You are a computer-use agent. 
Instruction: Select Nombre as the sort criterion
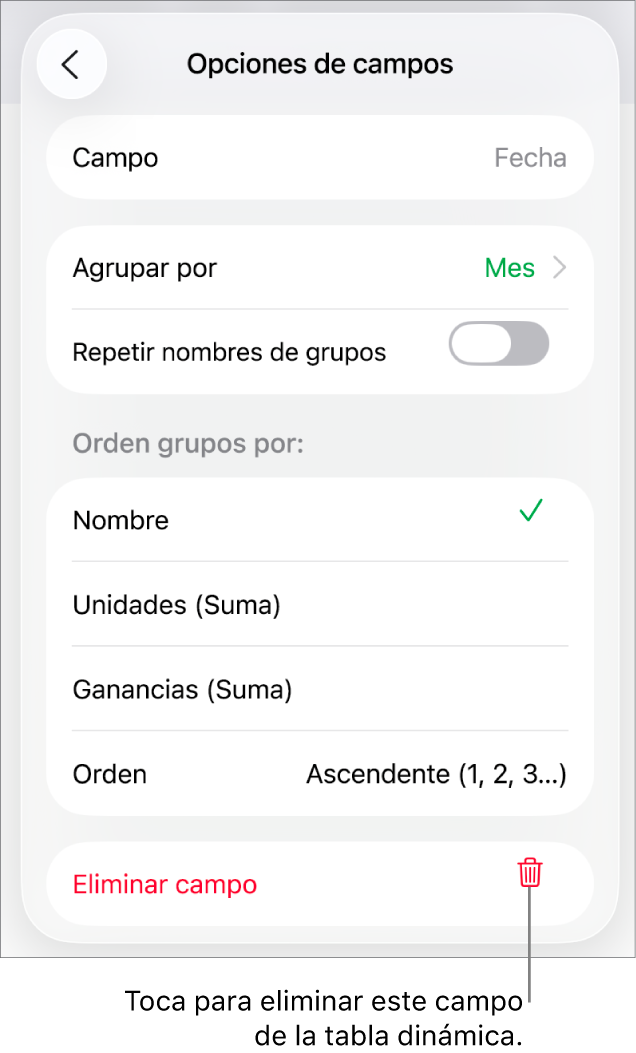pyautogui.click(x=120, y=520)
